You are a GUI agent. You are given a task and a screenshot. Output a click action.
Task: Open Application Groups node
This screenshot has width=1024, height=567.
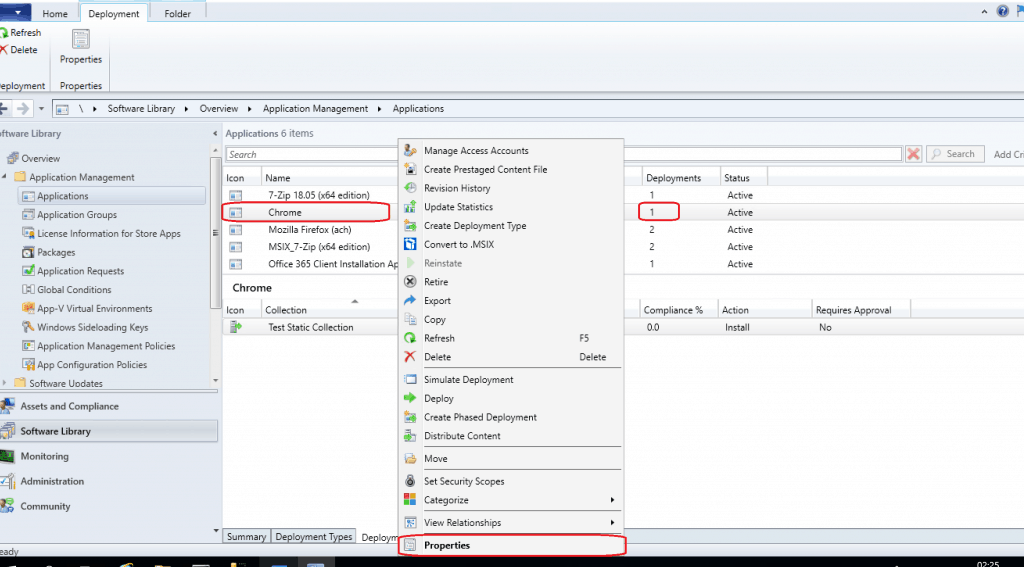[77, 215]
